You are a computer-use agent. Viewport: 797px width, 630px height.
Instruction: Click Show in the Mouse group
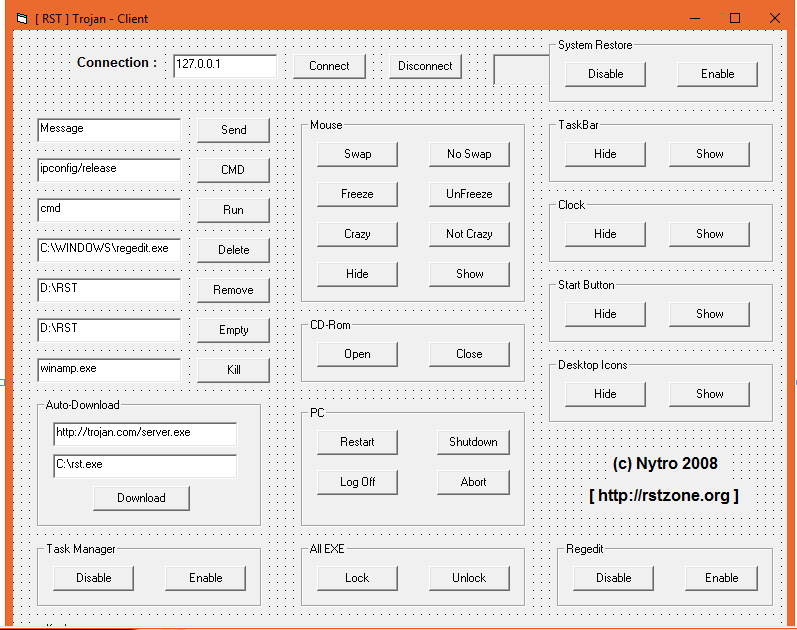click(x=469, y=274)
